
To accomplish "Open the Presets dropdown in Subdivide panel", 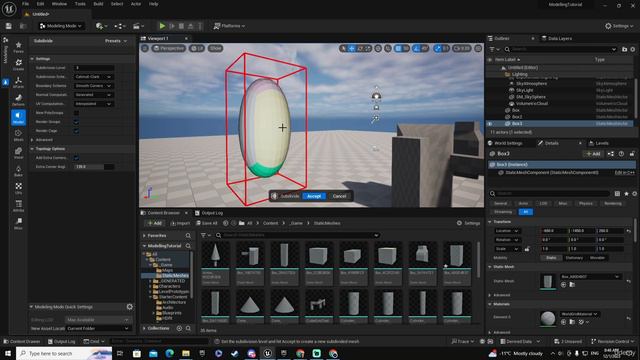I will [116, 41].
